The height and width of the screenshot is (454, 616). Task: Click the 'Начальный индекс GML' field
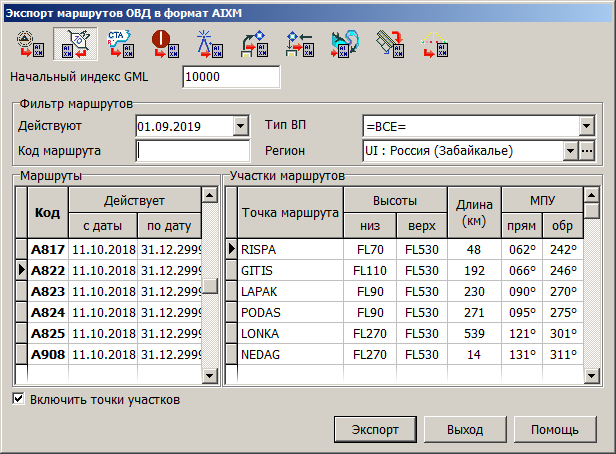(x=231, y=77)
